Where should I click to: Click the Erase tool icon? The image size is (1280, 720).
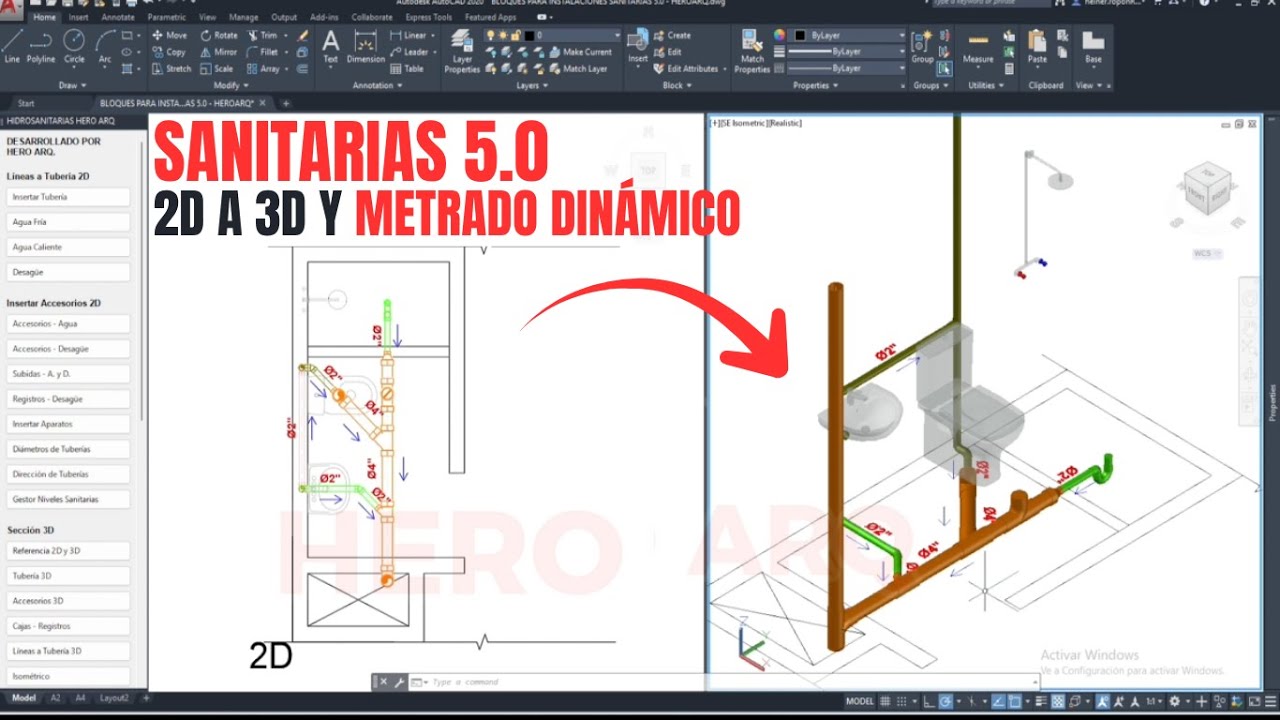303,35
